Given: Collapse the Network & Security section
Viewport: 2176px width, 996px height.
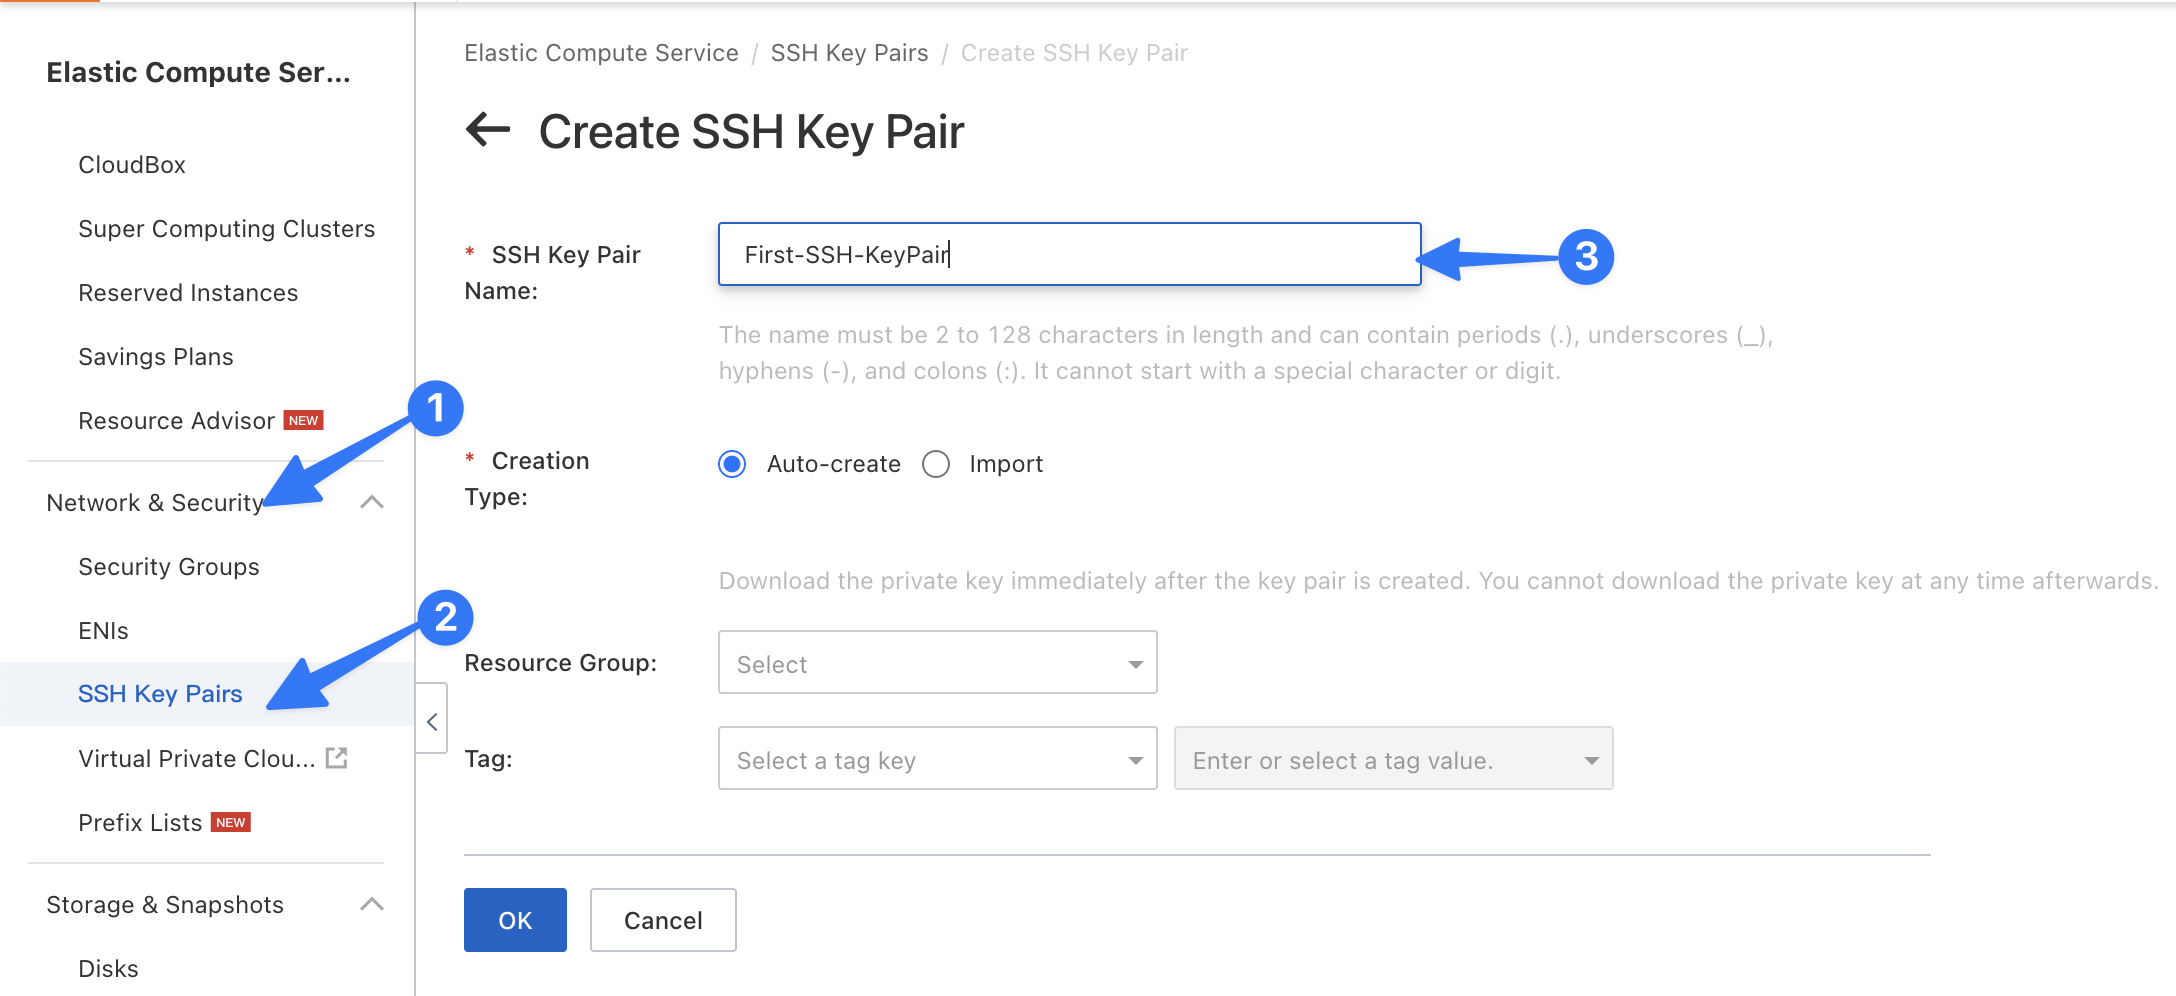Looking at the screenshot, I should (x=371, y=502).
